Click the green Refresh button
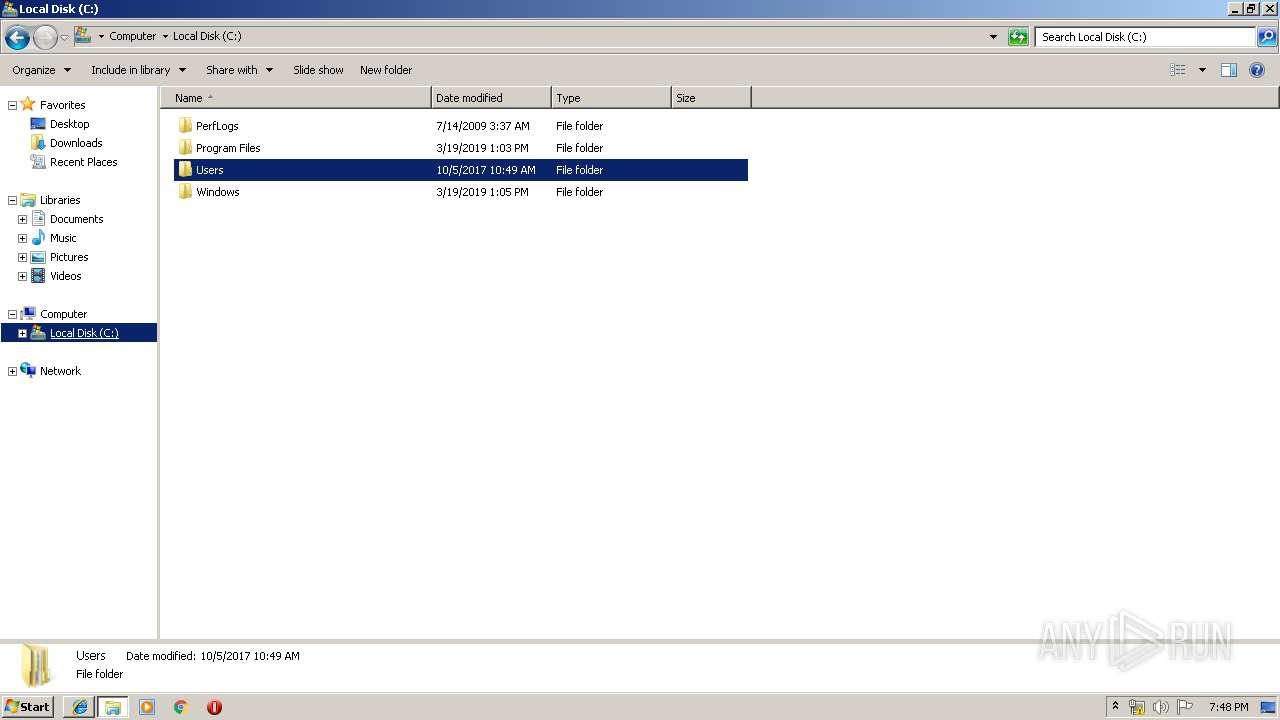1280x720 pixels. (1018, 37)
